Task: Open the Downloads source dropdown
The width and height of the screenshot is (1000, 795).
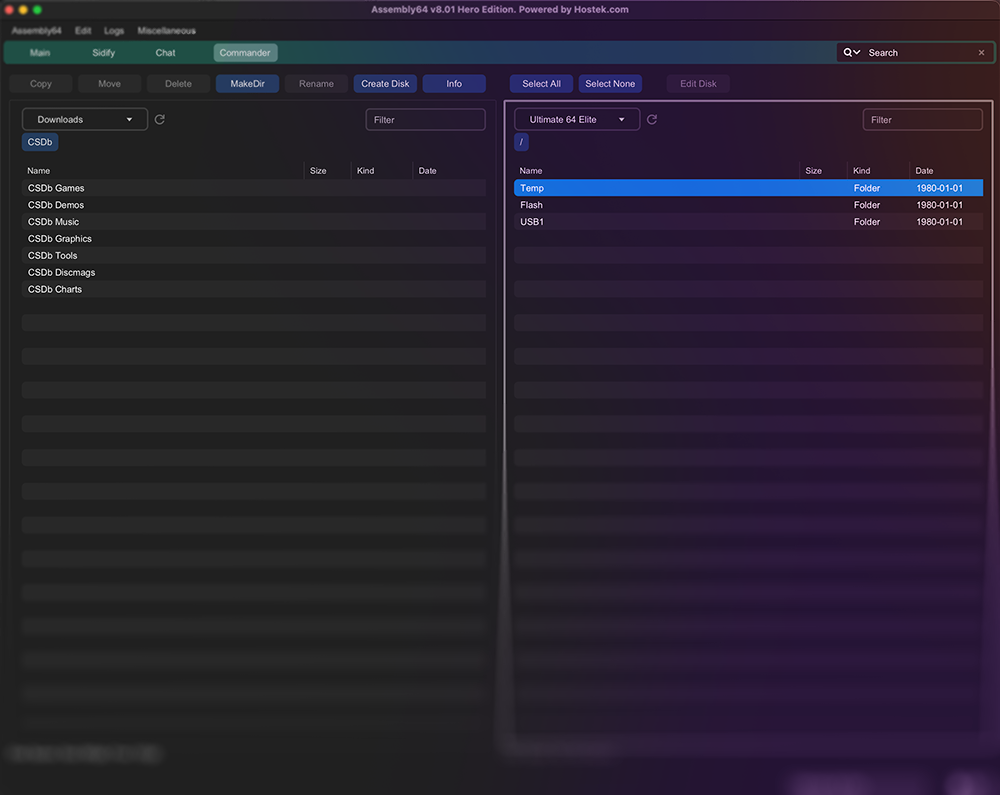Action: pyautogui.click(x=85, y=120)
